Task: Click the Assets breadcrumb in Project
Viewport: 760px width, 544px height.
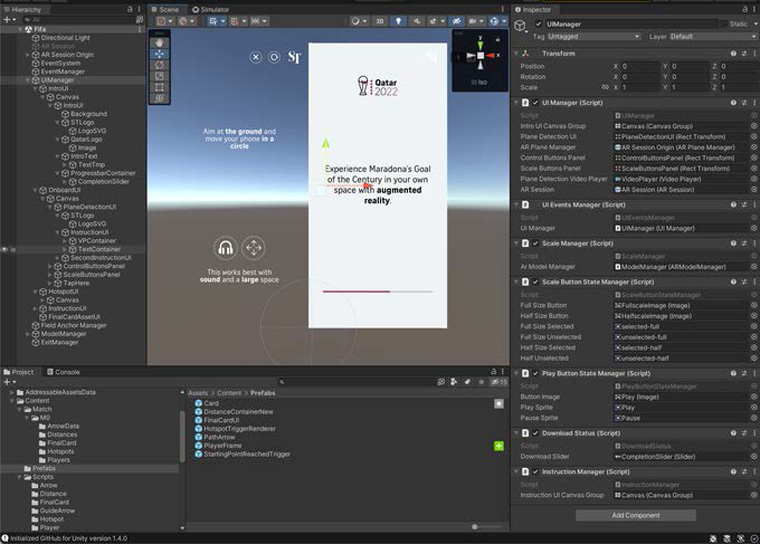Action: click(198, 393)
